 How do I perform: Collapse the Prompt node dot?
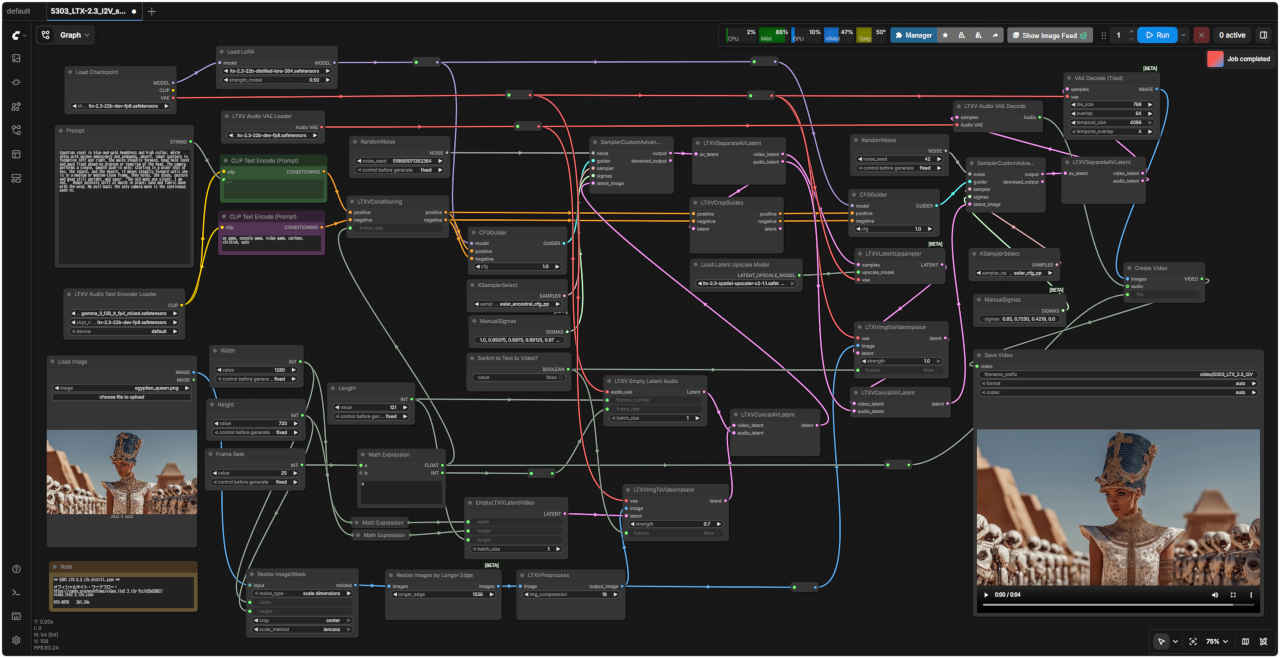click(61, 130)
